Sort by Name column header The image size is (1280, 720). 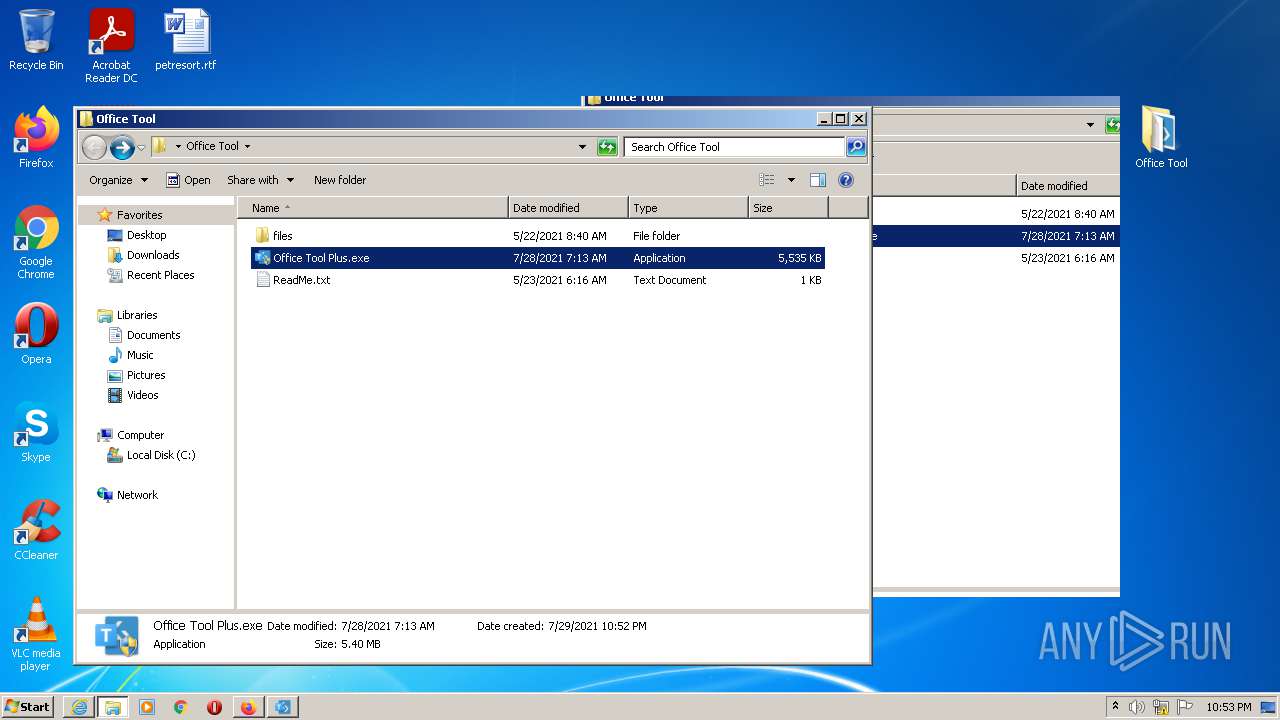373,208
